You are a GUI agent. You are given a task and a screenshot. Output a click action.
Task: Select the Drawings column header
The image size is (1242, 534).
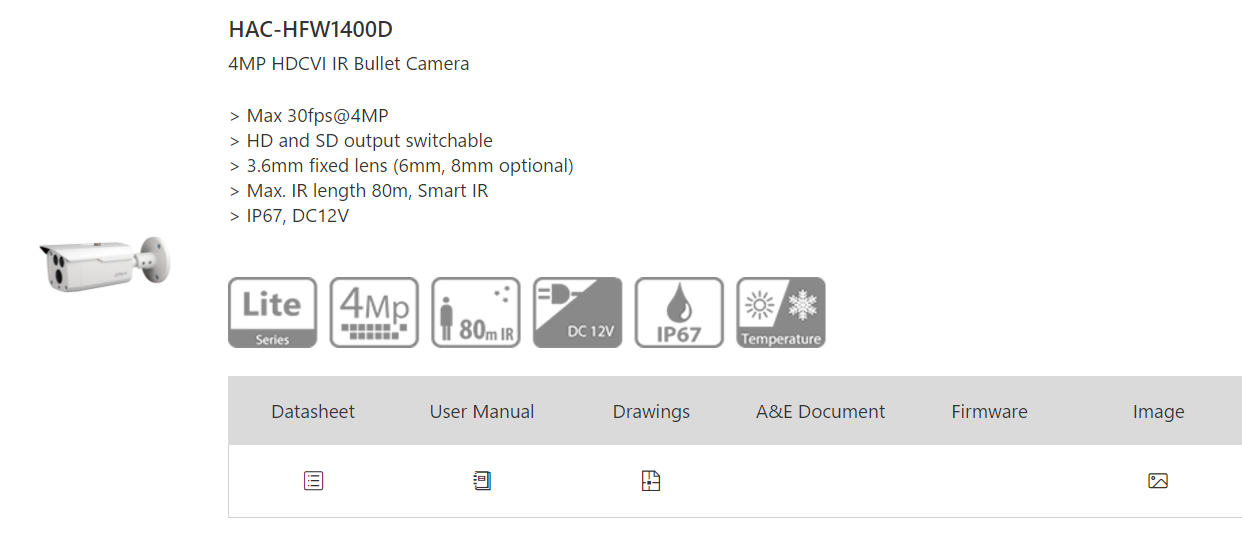pos(651,411)
